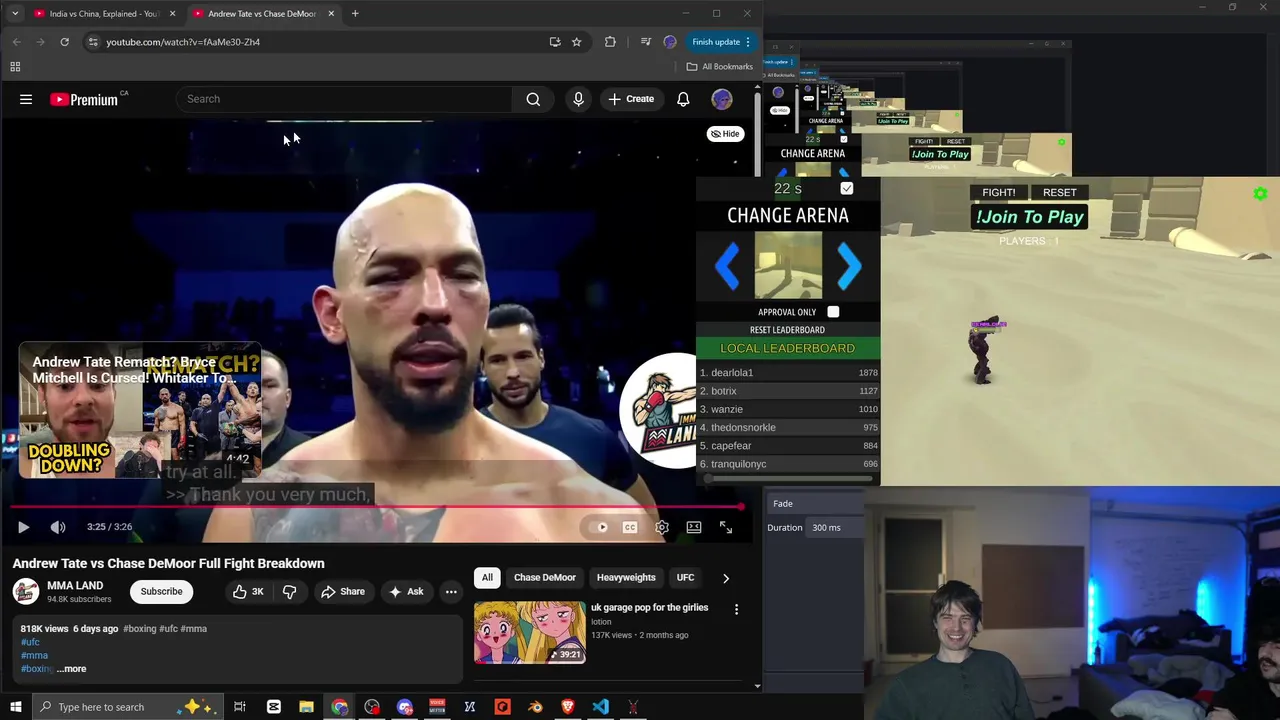
Task: Open game settings green gear icon
Action: (1260, 194)
